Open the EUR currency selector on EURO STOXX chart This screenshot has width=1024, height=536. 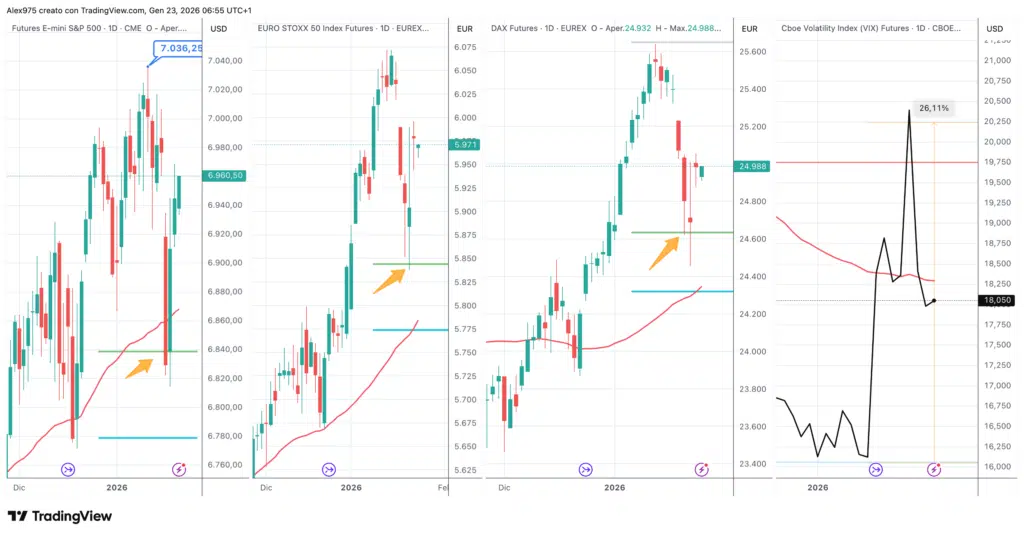coord(463,28)
